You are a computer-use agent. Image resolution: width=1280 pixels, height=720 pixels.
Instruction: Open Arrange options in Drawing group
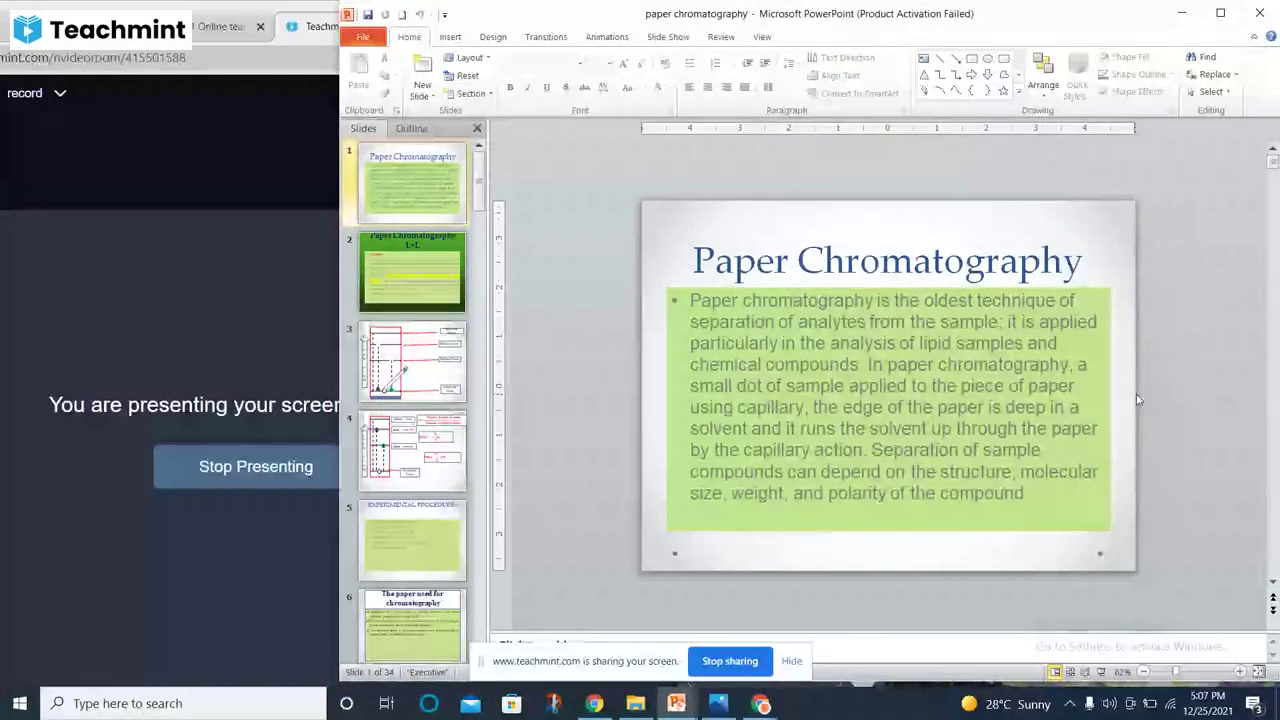click(x=1043, y=76)
